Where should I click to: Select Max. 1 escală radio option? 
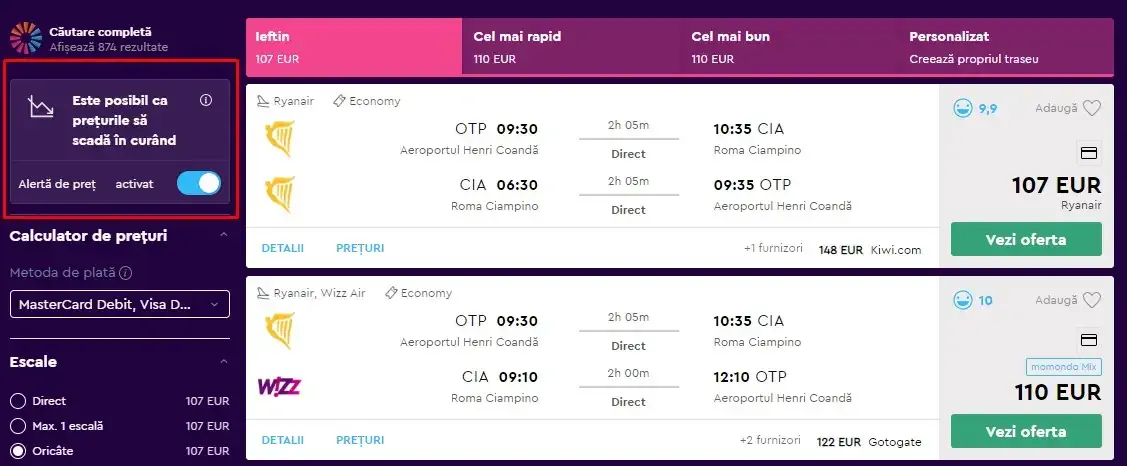coord(18,426)
